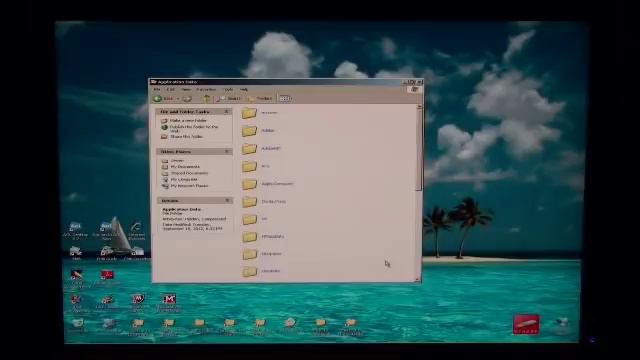Select the Apple Computer folder icon
Screen dimensions: 640x360
pyautogui.click(x=249, y=184)
